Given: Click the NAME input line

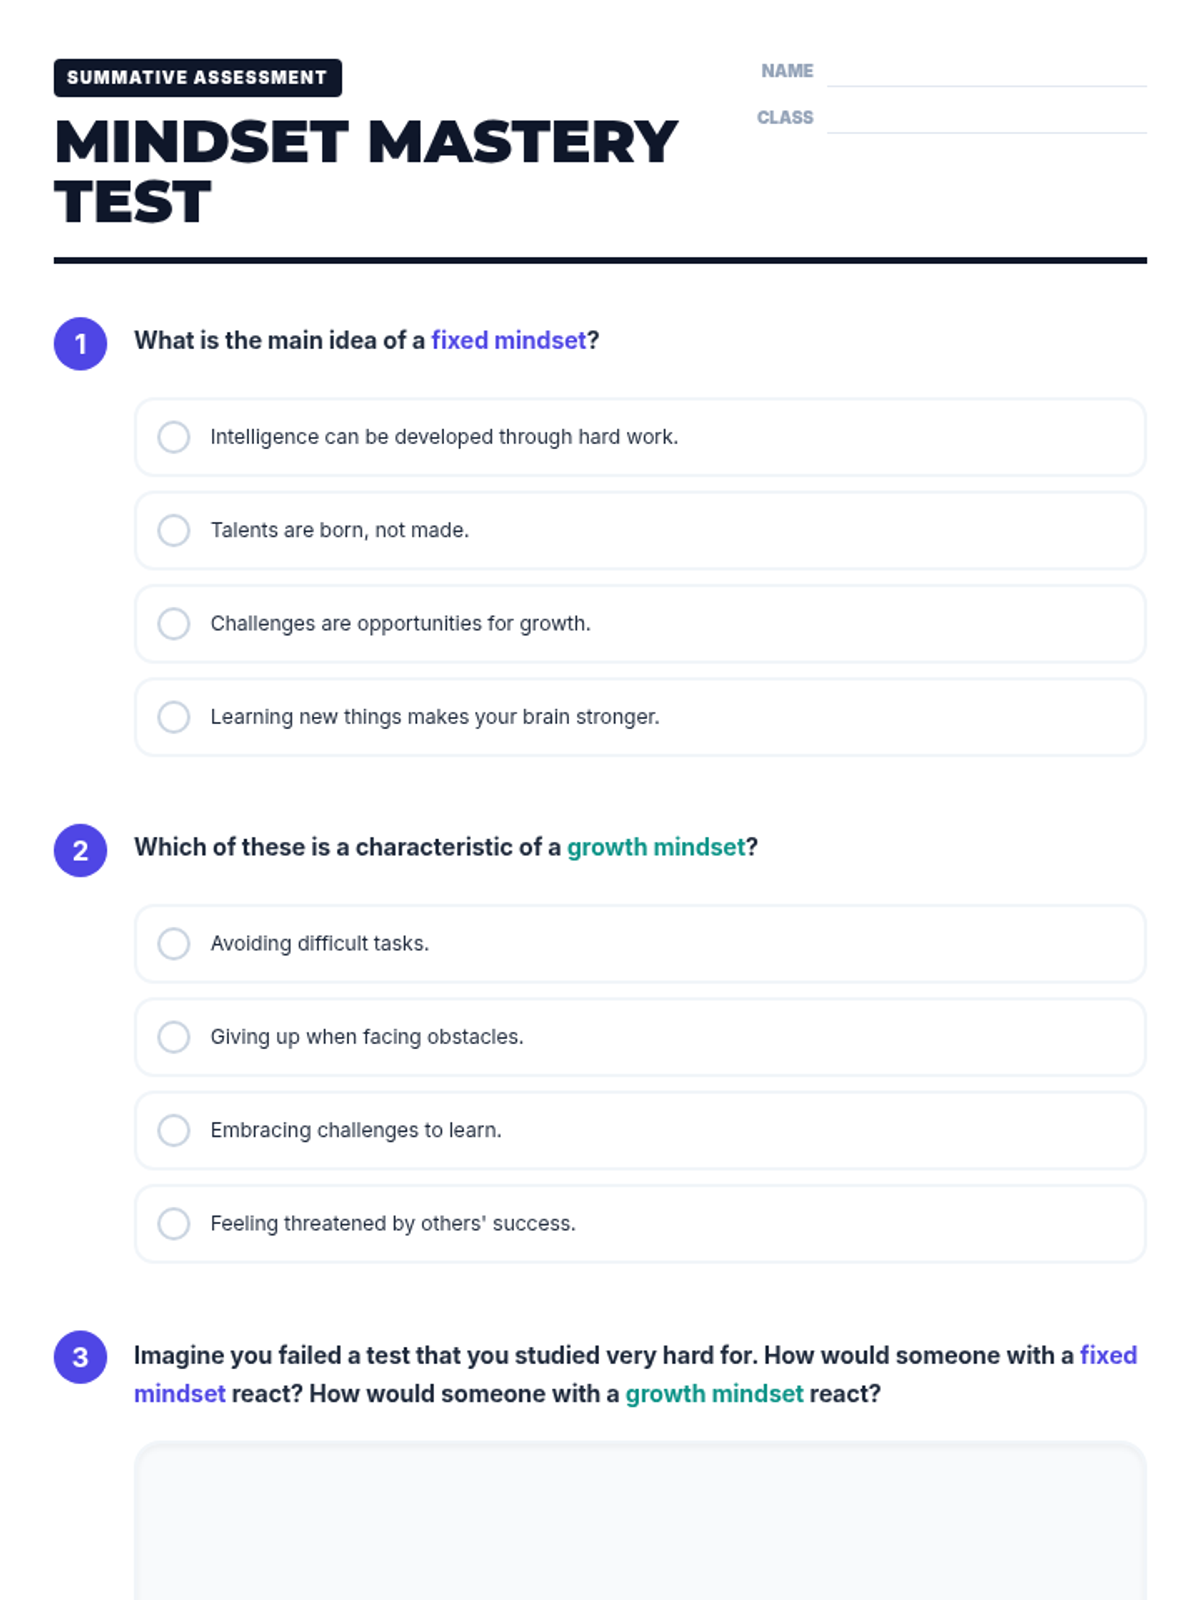Looking at the screenshot, I should pos(986,72).
